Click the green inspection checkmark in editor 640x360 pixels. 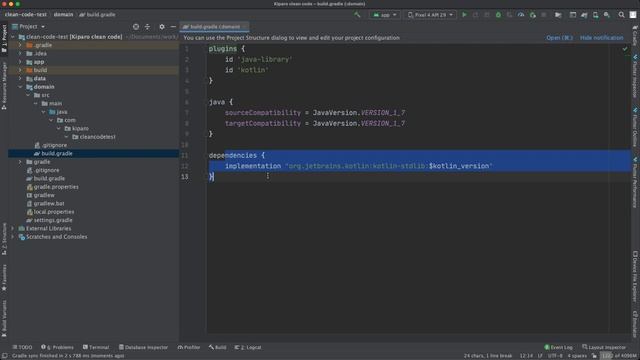[x=624, y=49]
